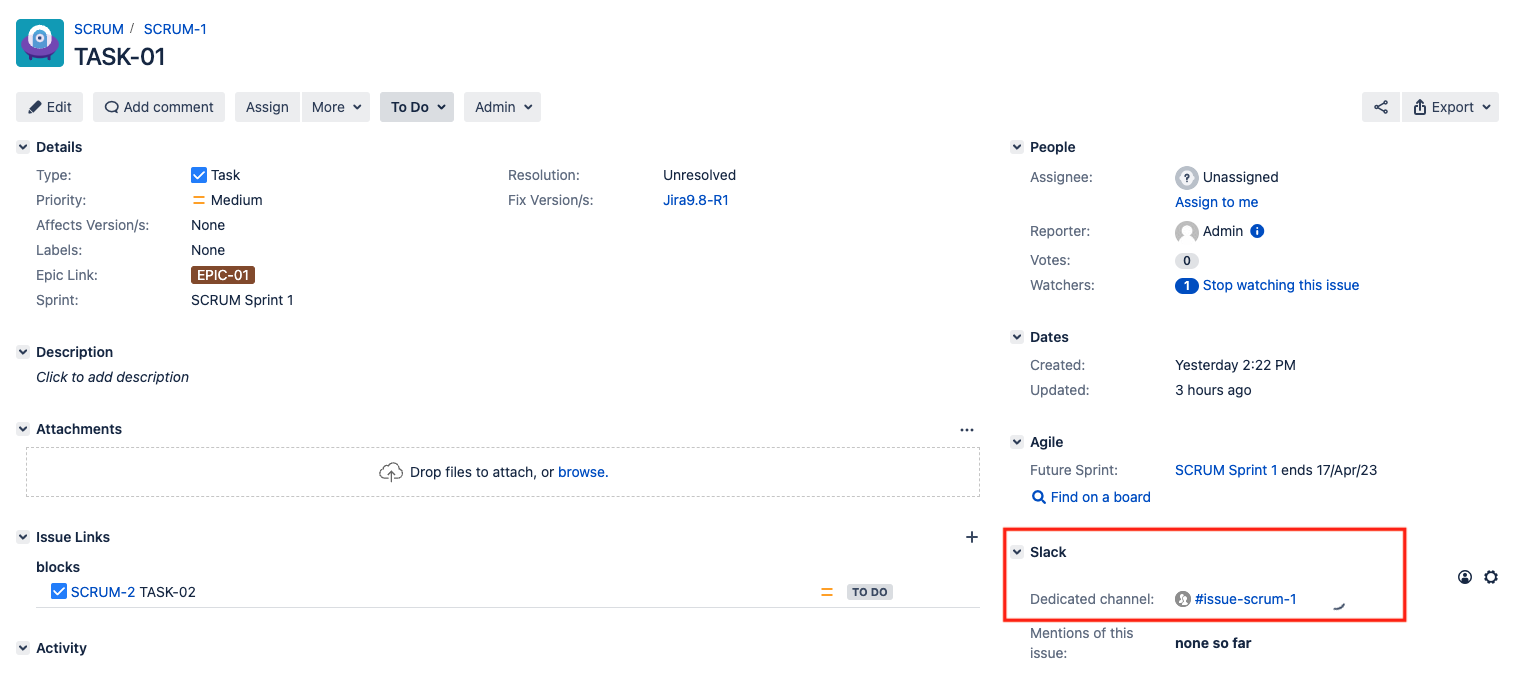Collapse the Dates section

tap(1017, 337)
